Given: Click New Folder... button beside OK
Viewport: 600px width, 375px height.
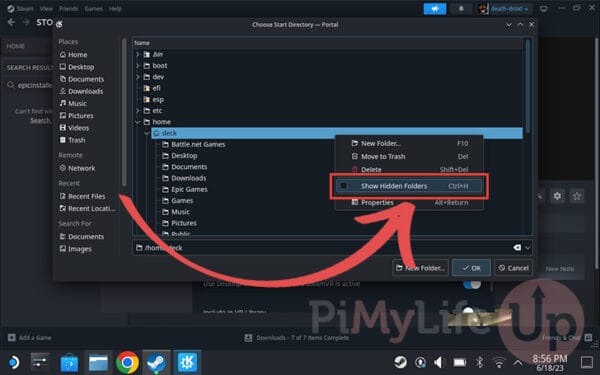Looking at the screenshot, I should (421, 268).
